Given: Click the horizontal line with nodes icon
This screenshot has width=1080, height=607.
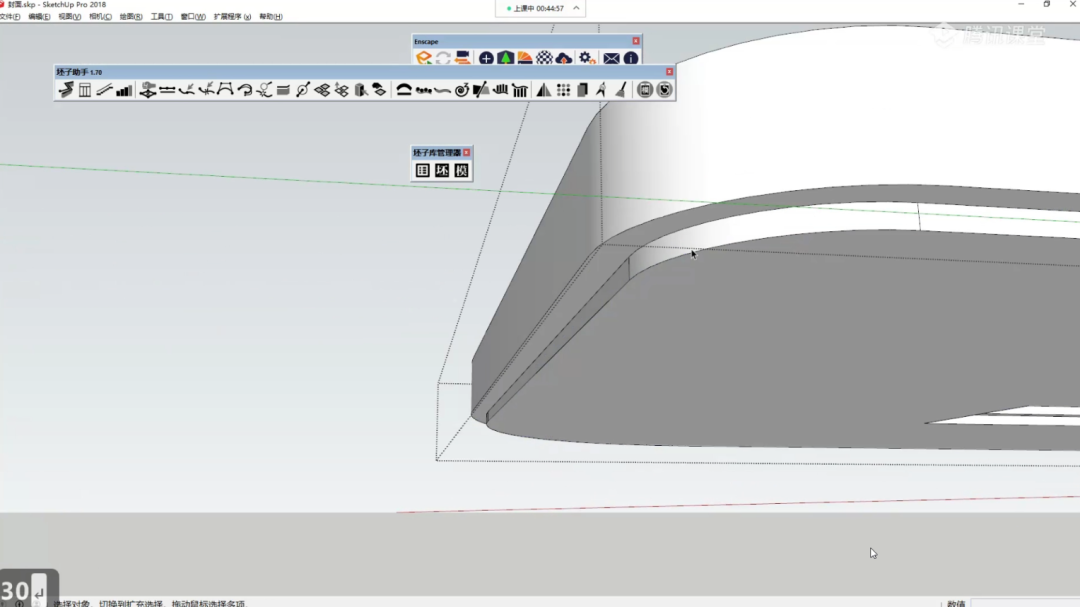Looking at the screenshot, I should (x=167, y=90).
